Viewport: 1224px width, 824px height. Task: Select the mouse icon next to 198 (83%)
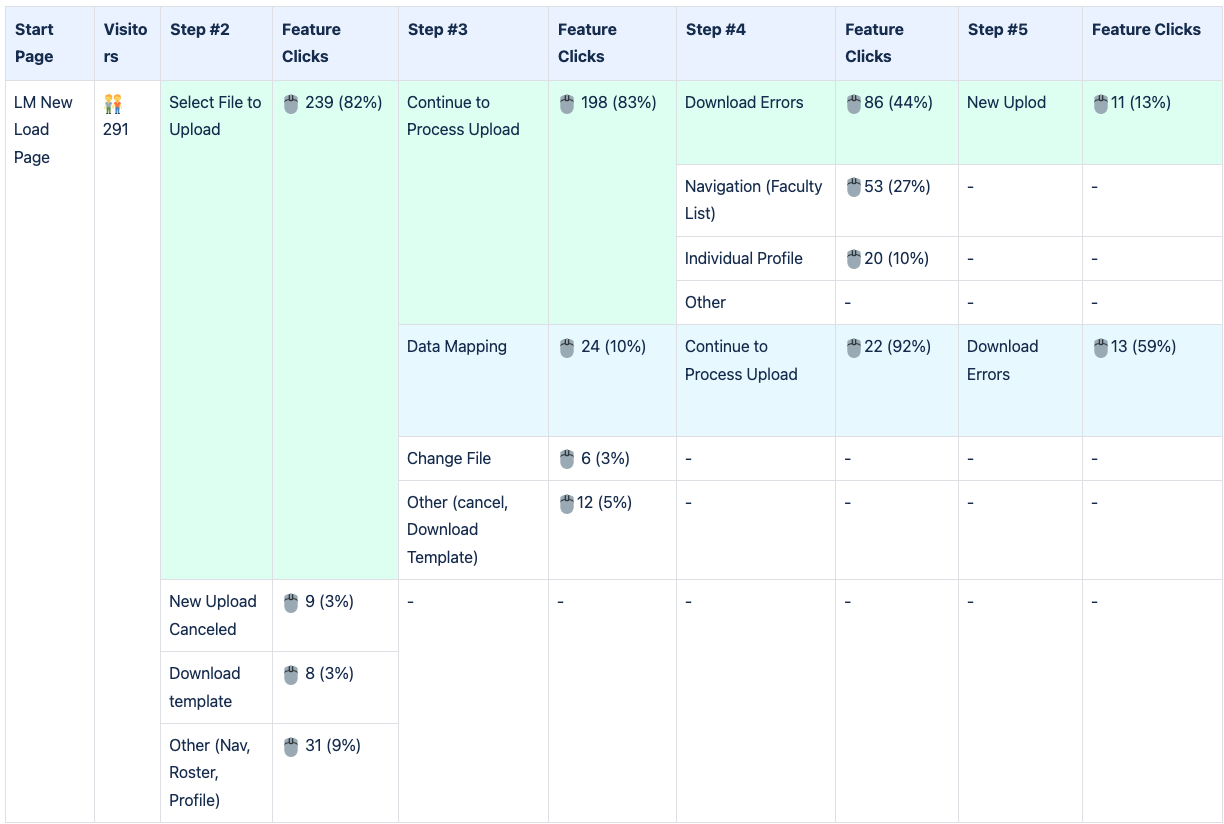click(x=567, y=103)
